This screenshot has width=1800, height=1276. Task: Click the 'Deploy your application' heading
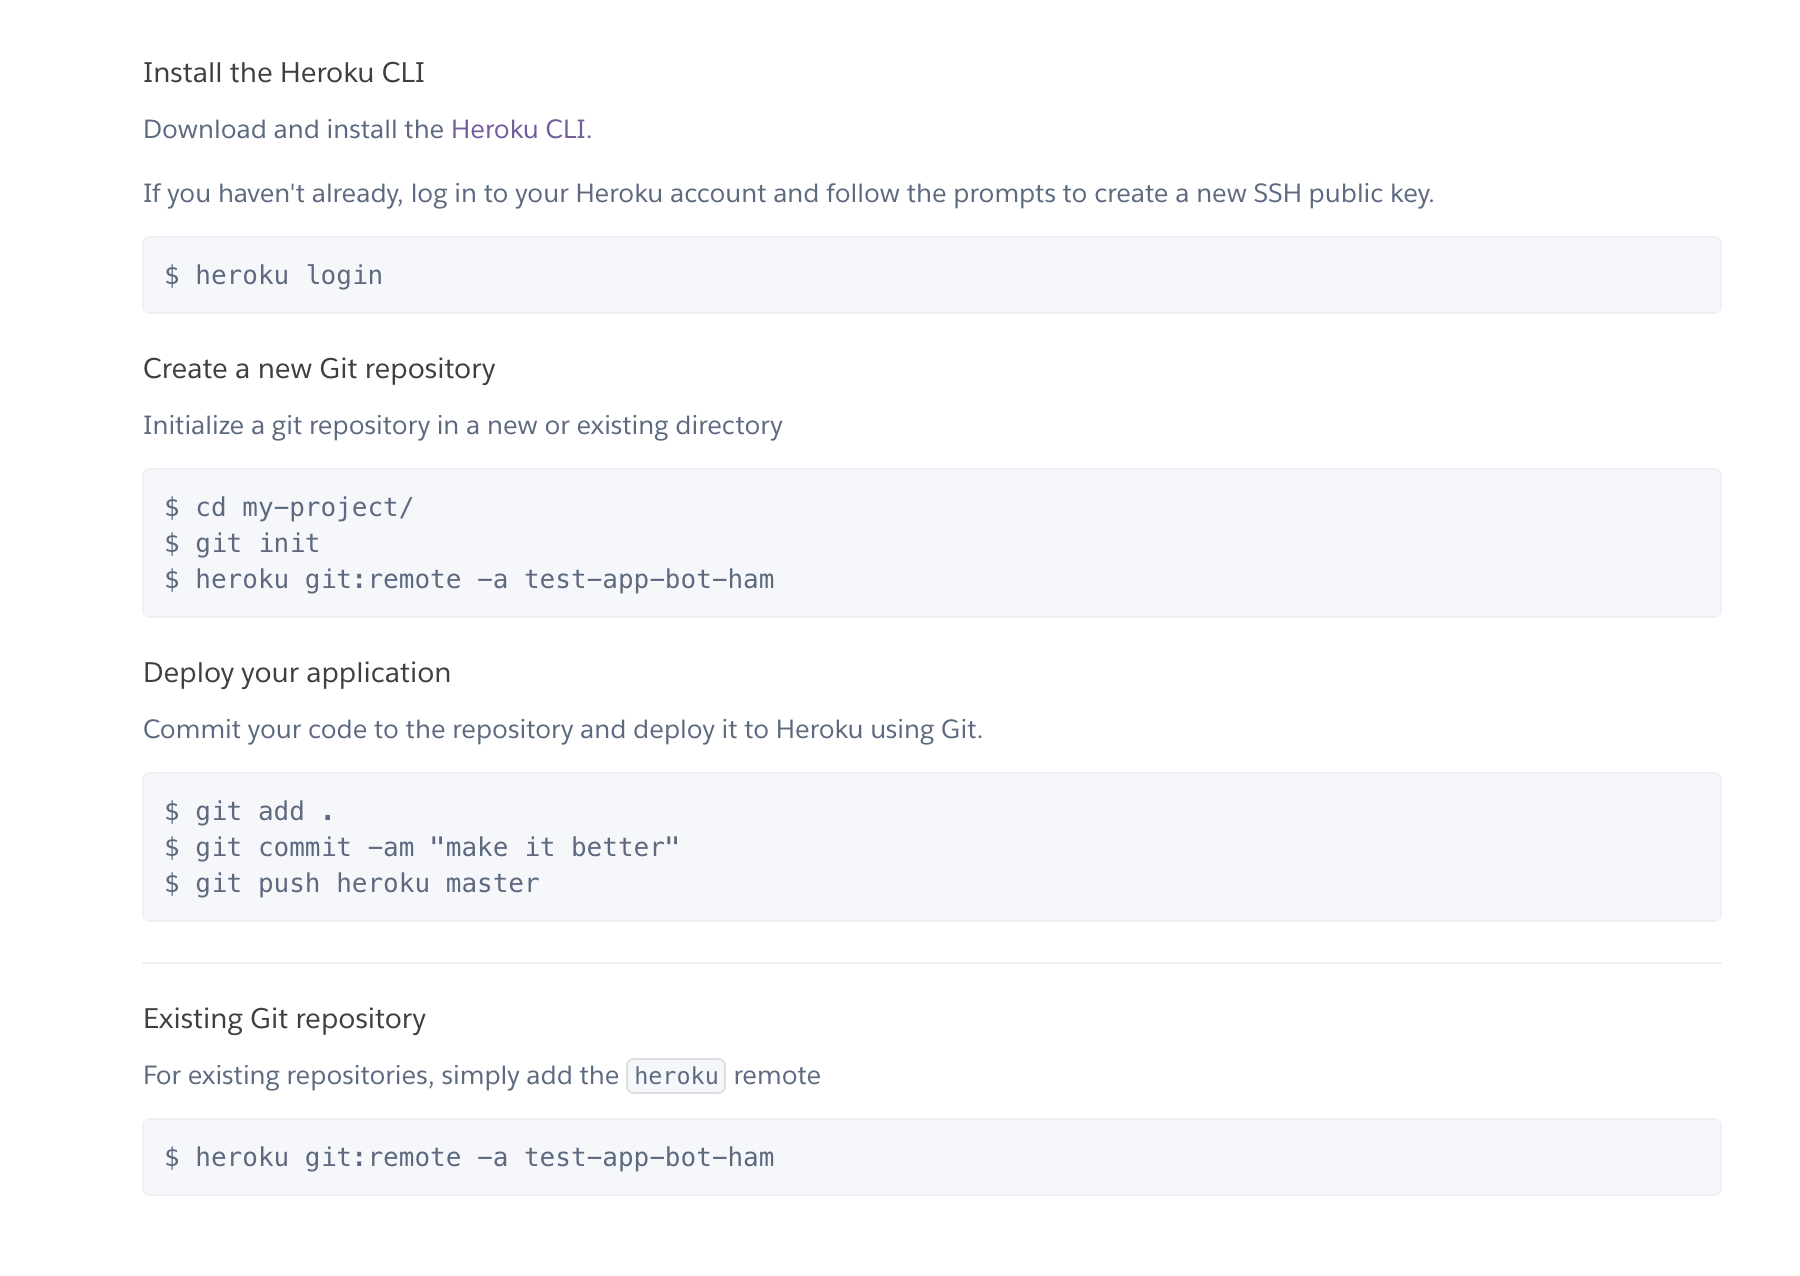(297, 673)
